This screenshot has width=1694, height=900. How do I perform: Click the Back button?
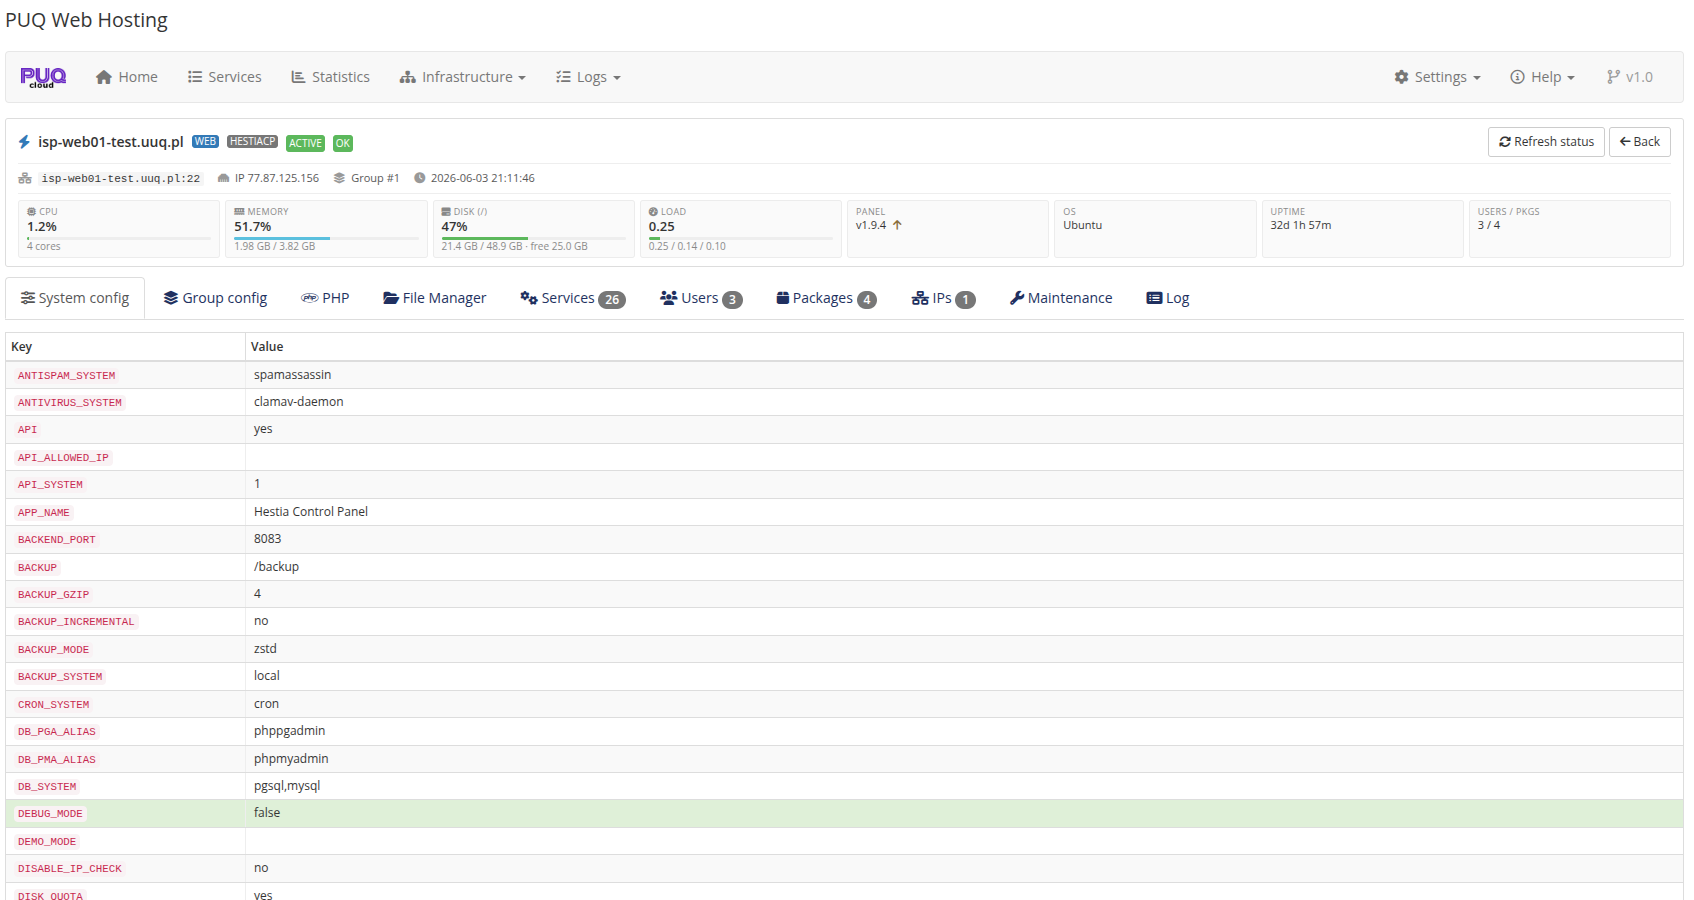click(x=1640, y=142)
